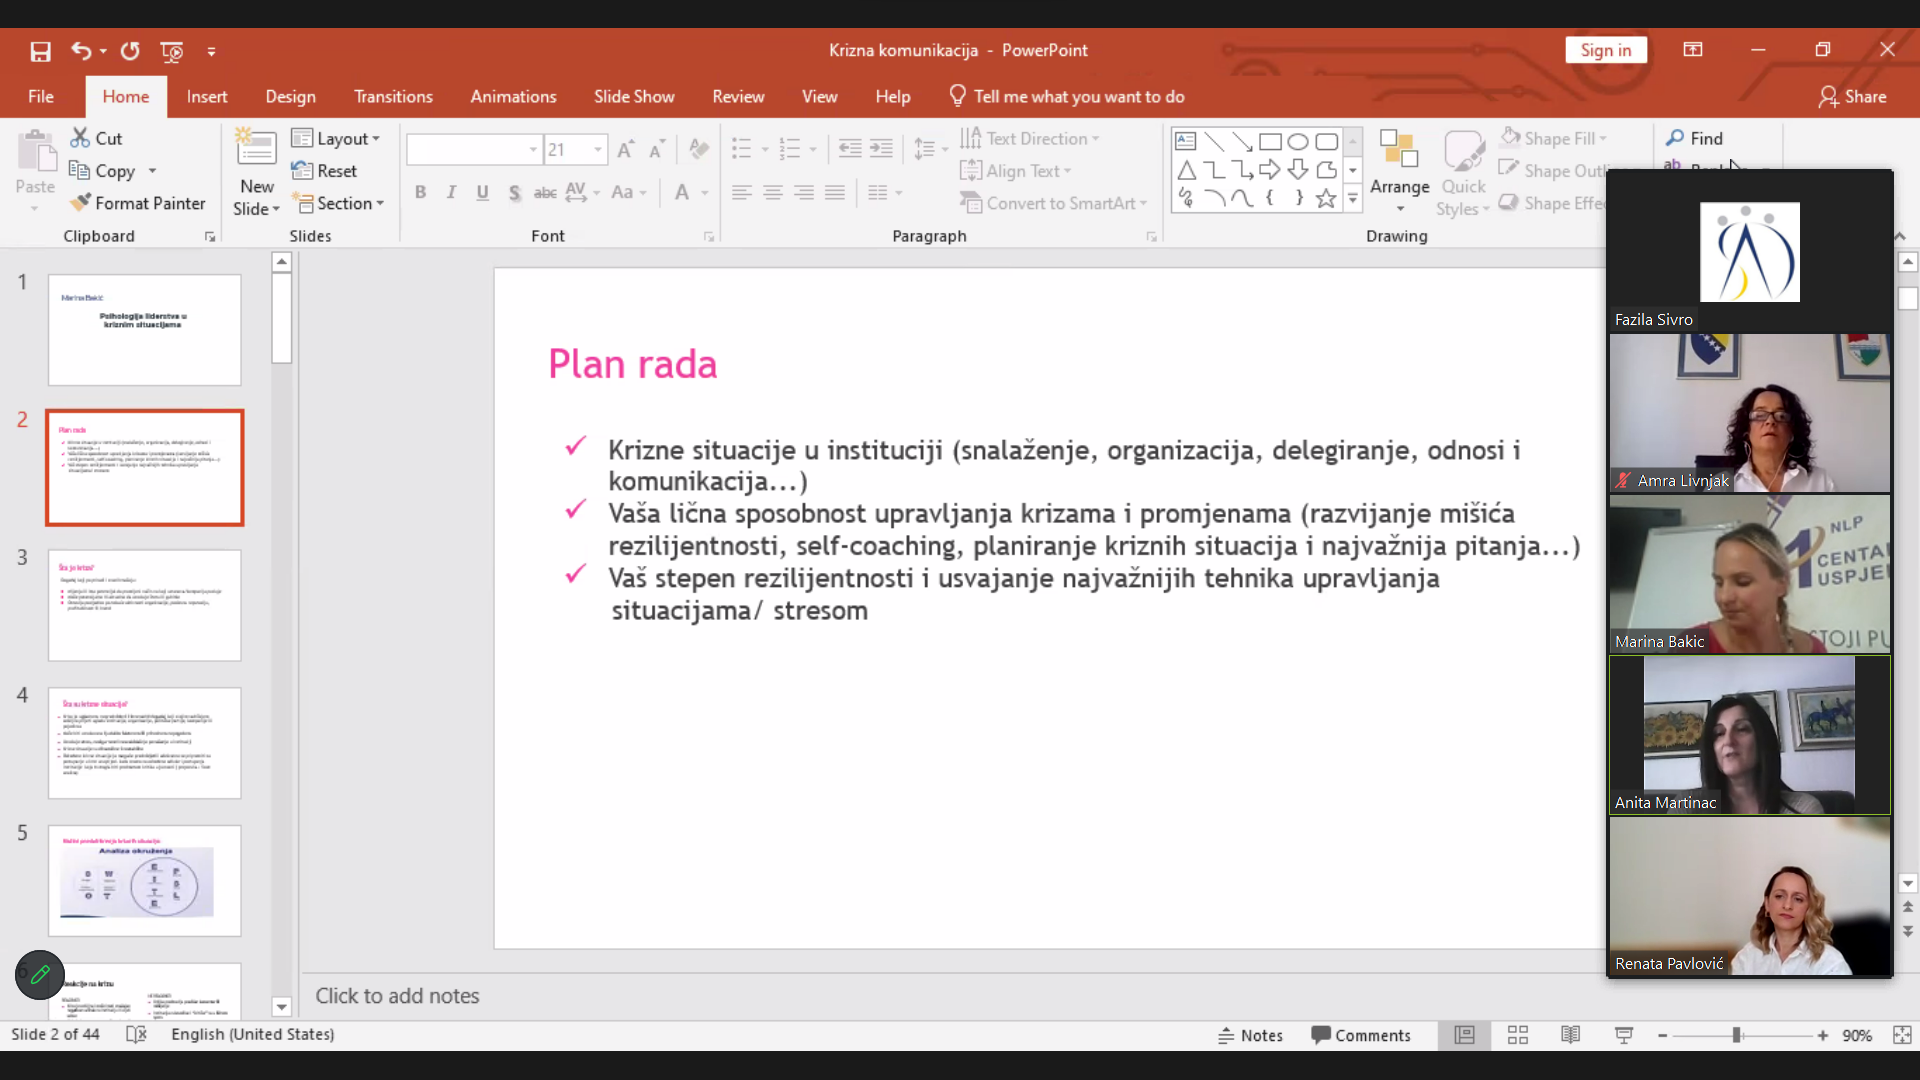Save the presentation with the Save icon

tap(40, 51)
